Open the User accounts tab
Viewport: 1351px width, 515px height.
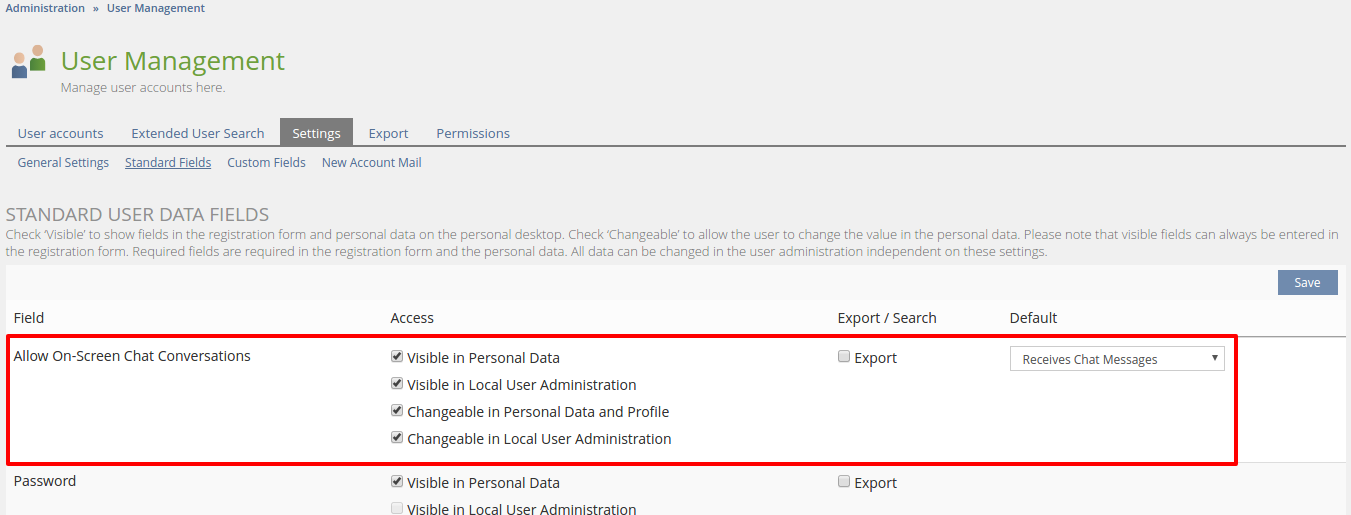[60, 133]
